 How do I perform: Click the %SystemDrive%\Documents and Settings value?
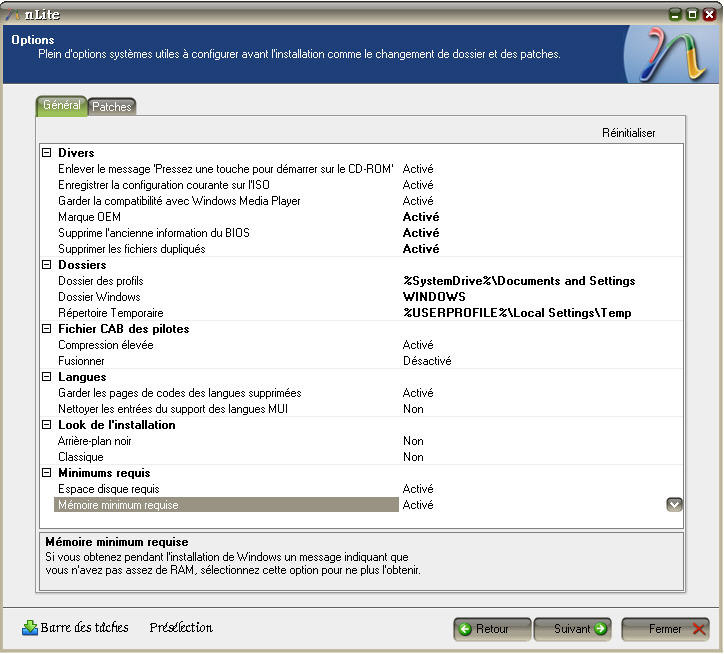(519, 281)
